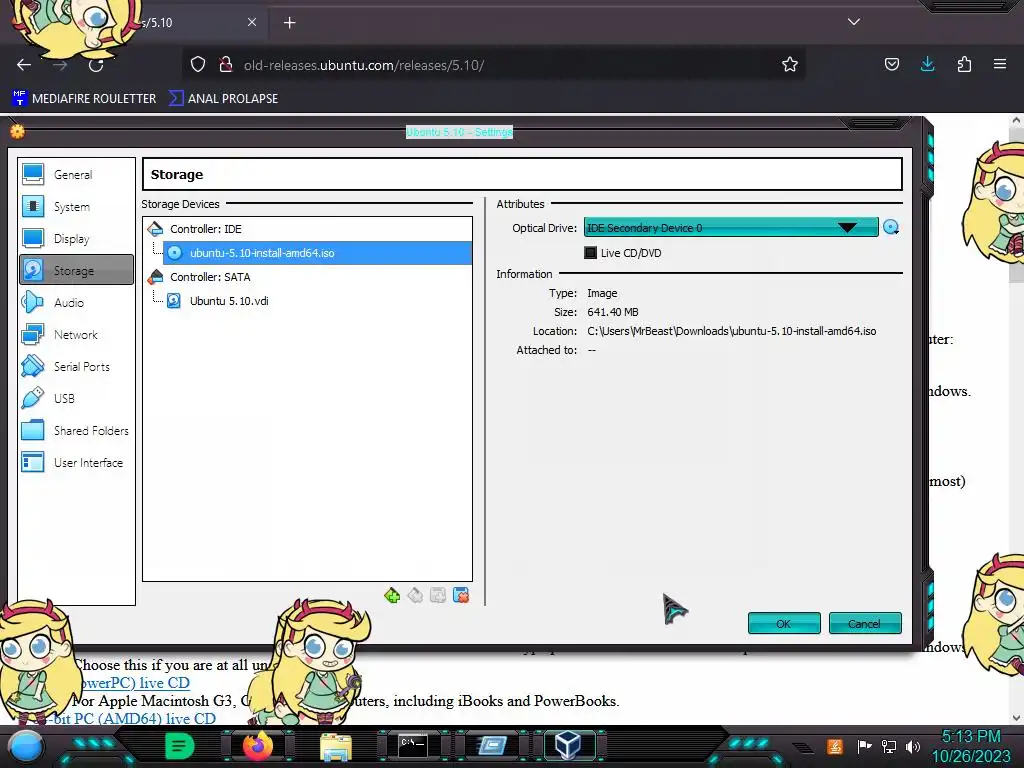Select ubuntu-5.10-install-amd64.iso in storage tree
Viewport: 1024px width, 768px height.
coord(317,253)
